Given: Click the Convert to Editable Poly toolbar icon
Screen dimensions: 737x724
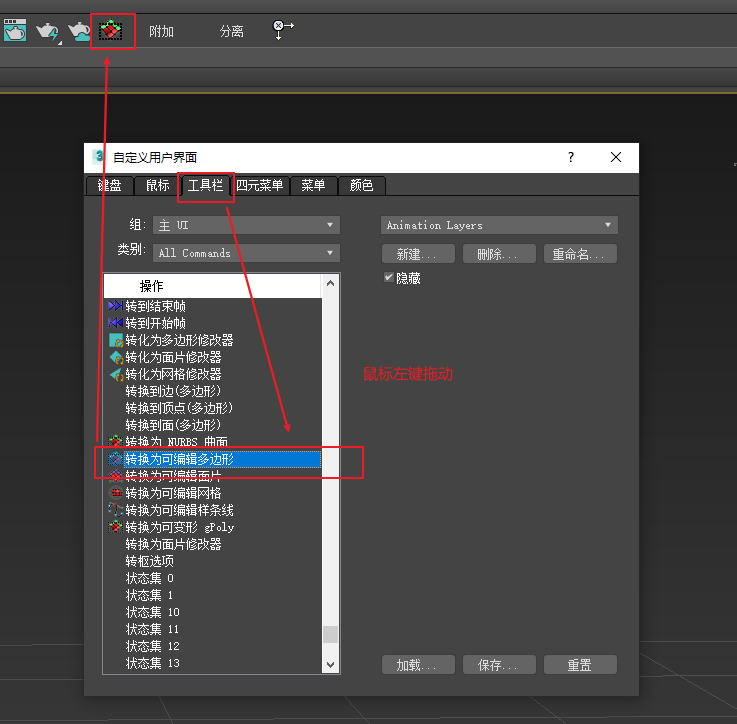Looking at the screenshot, I should pyautogui.click(x=111, y=31).
